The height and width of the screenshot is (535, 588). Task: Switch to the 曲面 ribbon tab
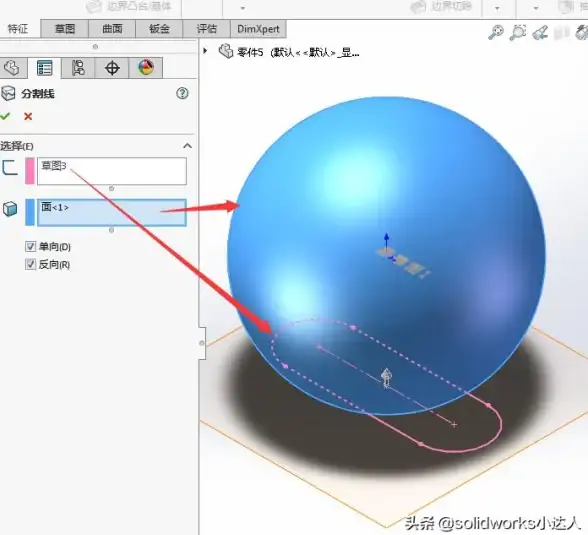click(x=112, y=29)
